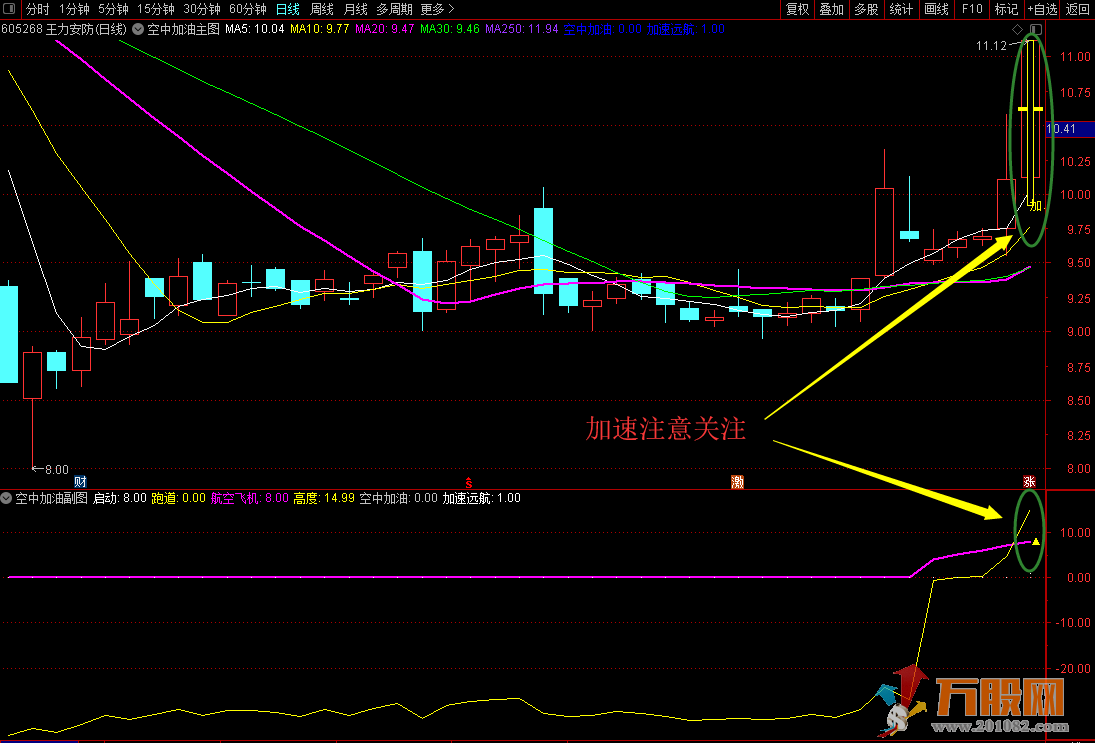Click the red $ marker on timeline
This screenshot has height=743, width=1095.
469,483
